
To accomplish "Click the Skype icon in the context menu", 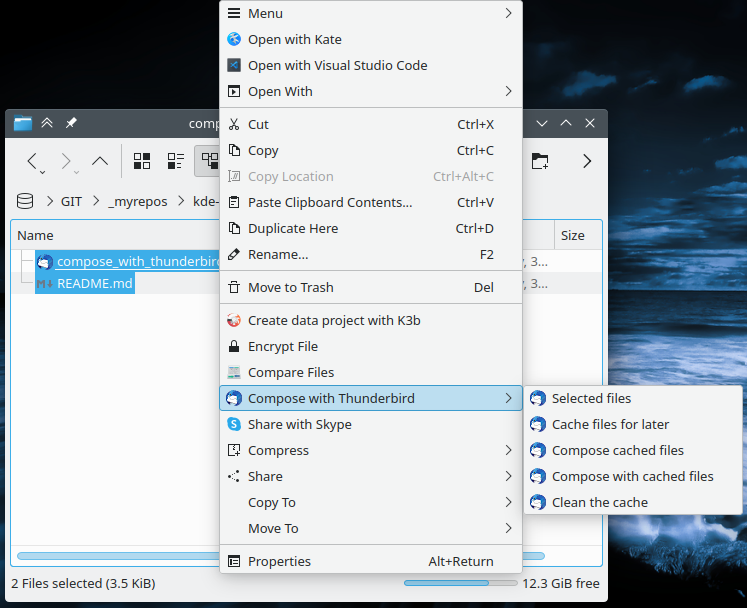I will [x=234, y=424].
